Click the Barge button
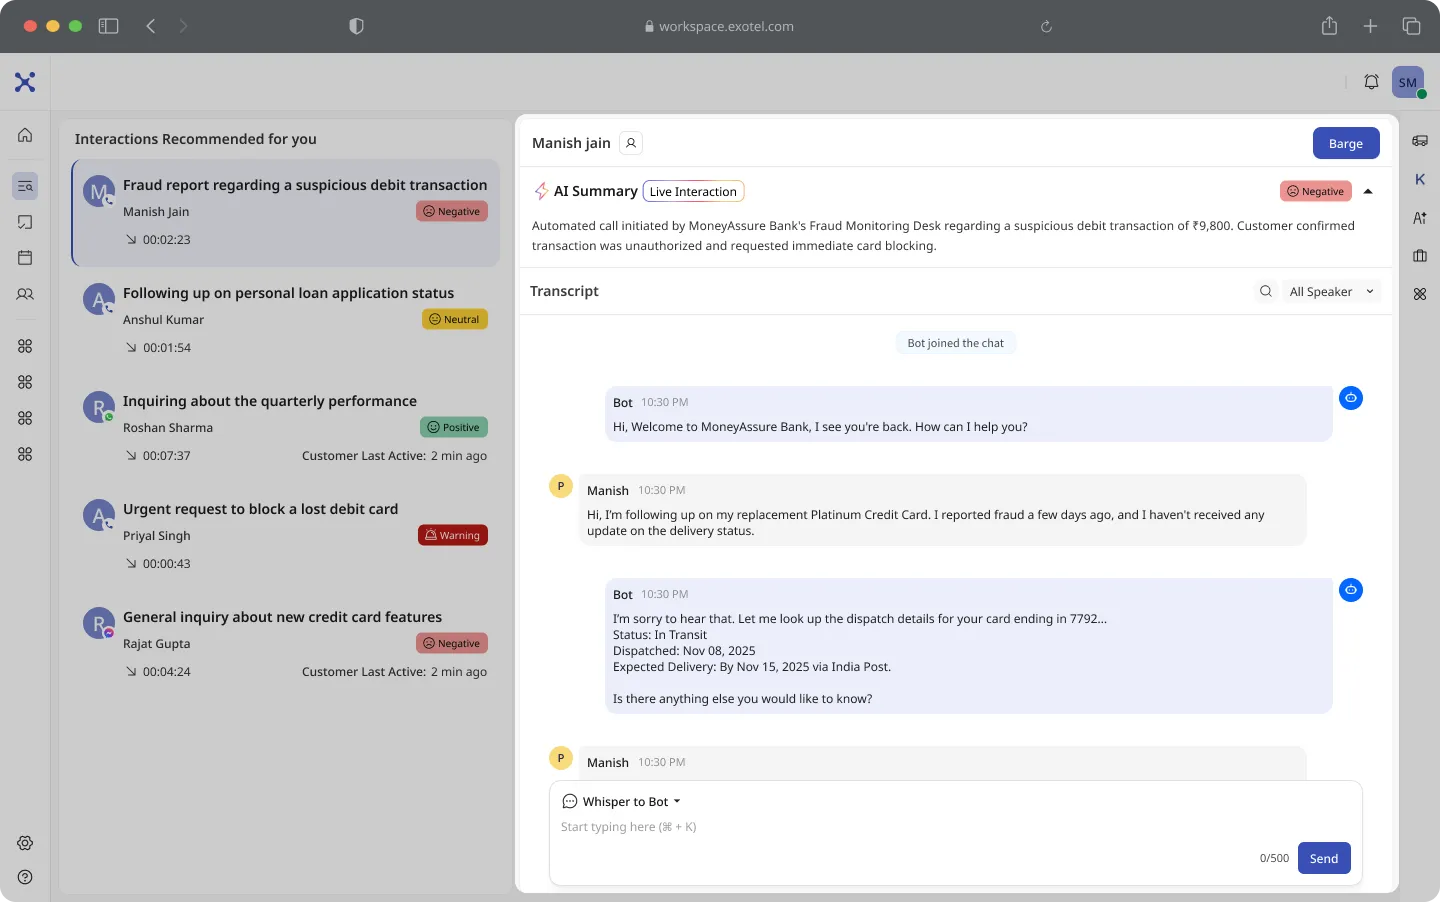Screen dimensions: 1440x902 (1346, 143)
